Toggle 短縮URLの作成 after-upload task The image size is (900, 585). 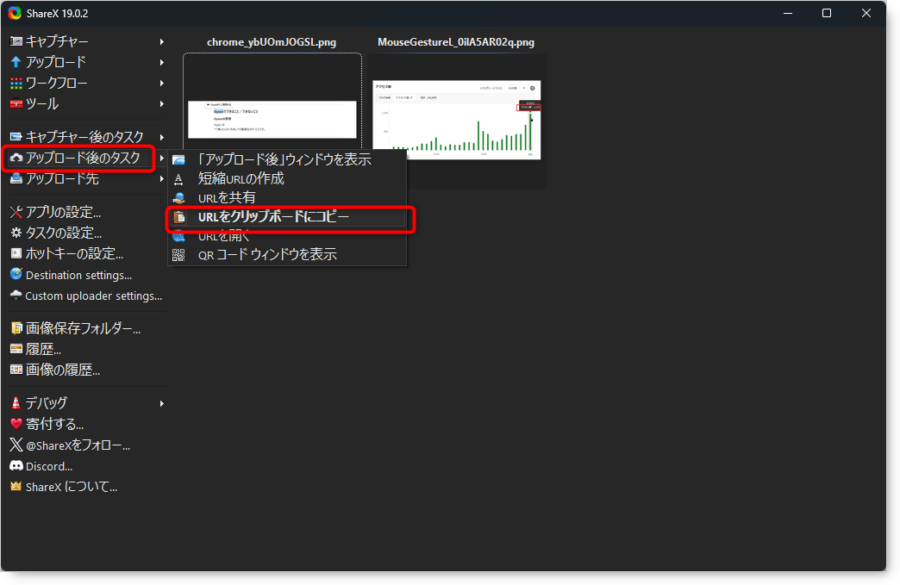240,179
